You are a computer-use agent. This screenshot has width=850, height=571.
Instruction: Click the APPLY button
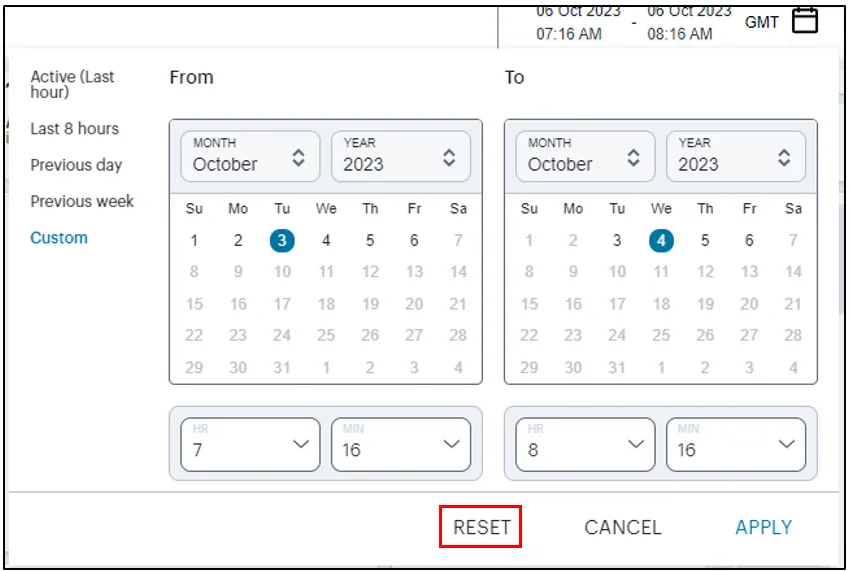(x=763, y=527)
